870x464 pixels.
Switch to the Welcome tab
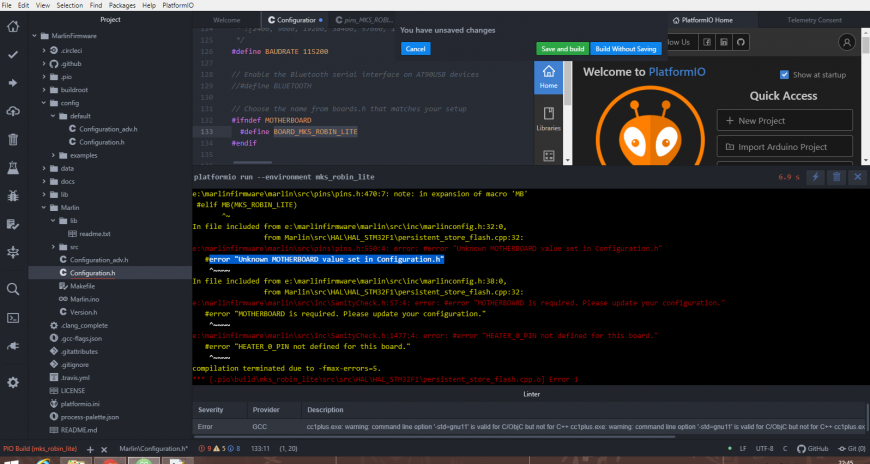pos(226,20)
